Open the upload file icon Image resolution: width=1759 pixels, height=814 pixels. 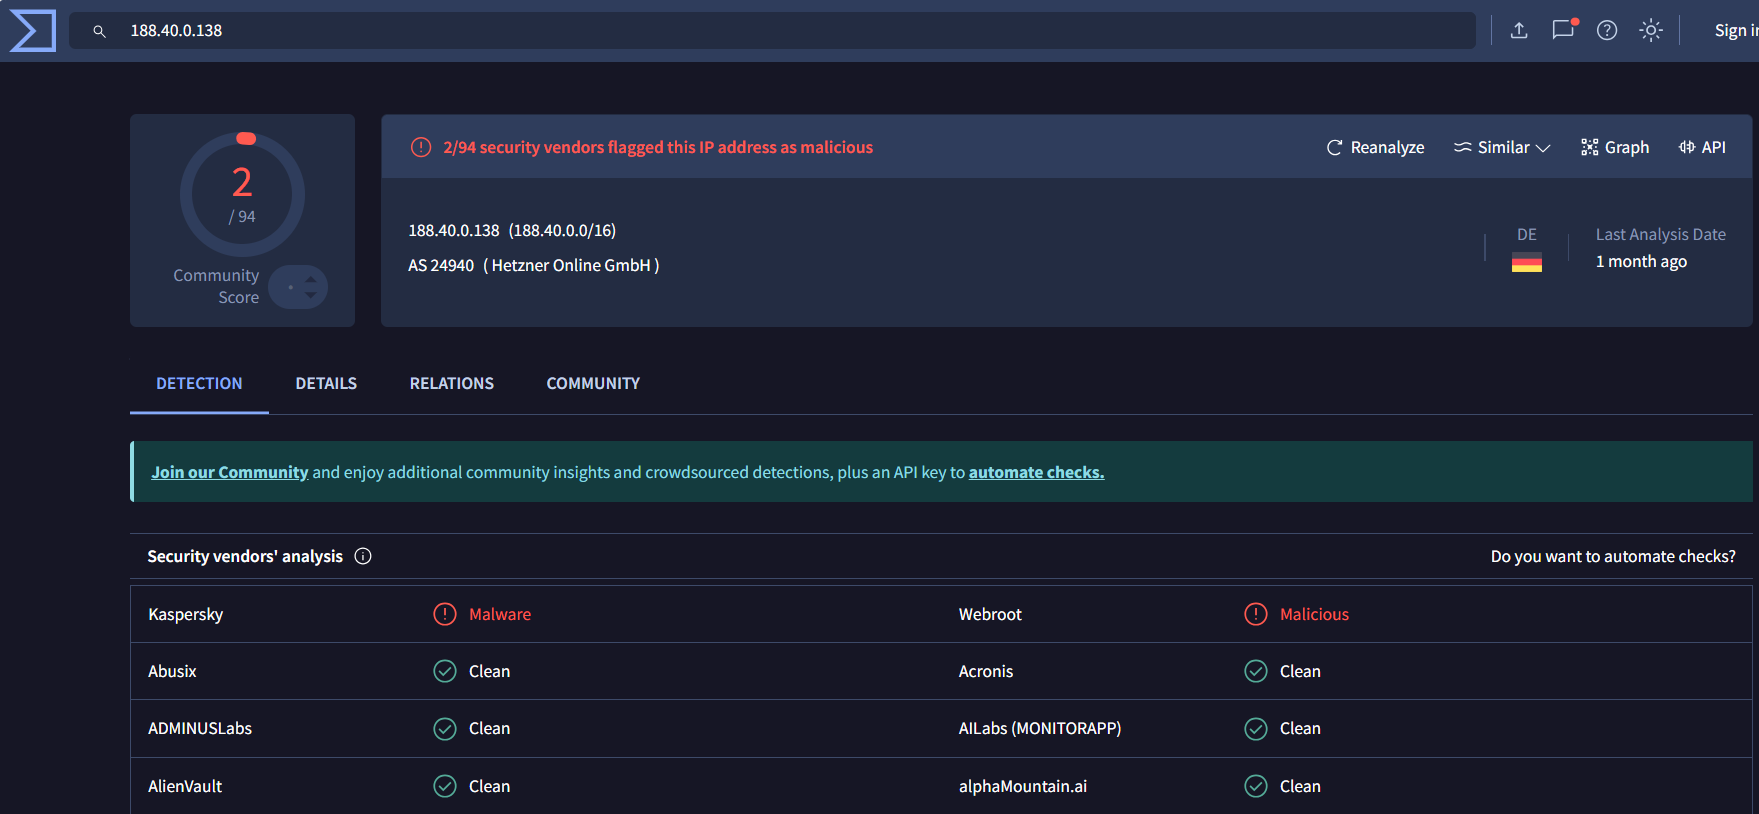pos(1519,31)
